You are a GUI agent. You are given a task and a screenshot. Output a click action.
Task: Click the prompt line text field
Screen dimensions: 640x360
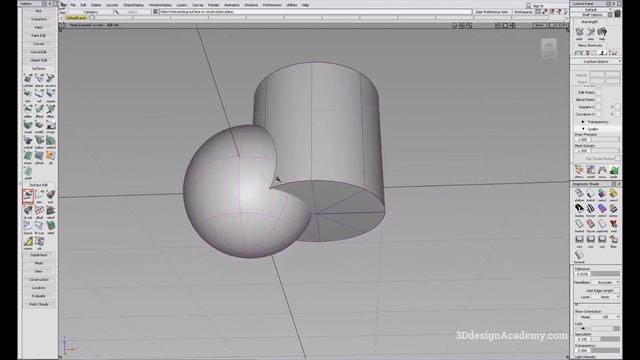(x=315, y=12)
